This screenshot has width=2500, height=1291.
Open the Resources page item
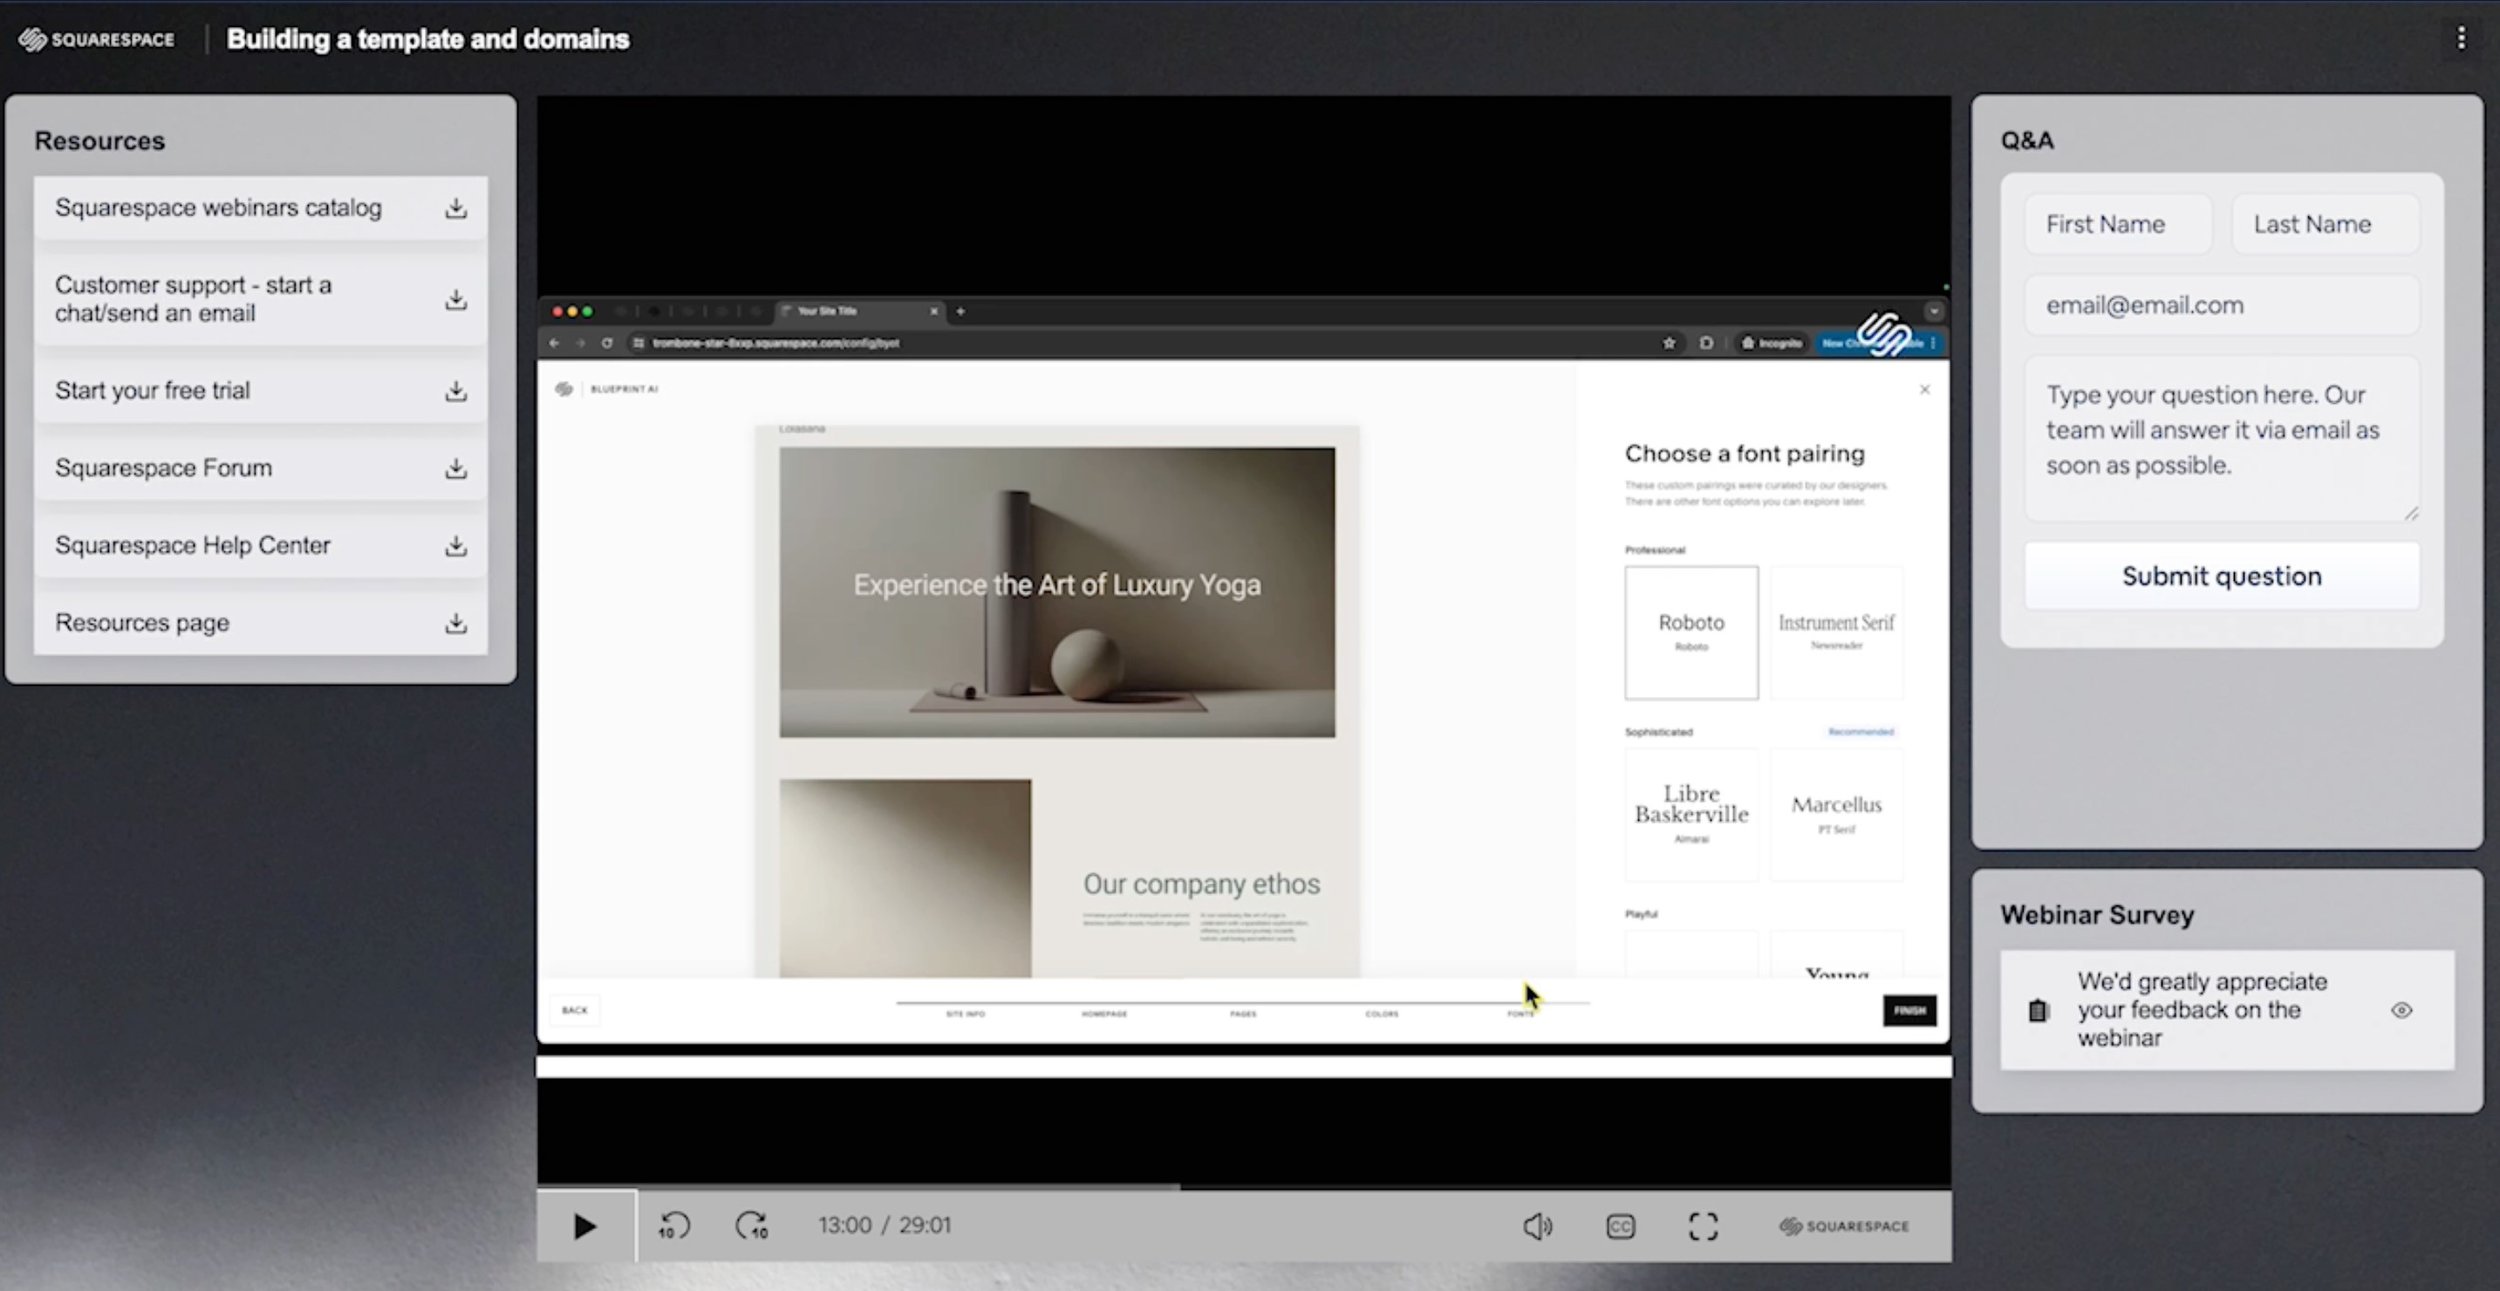click(142, 623)
